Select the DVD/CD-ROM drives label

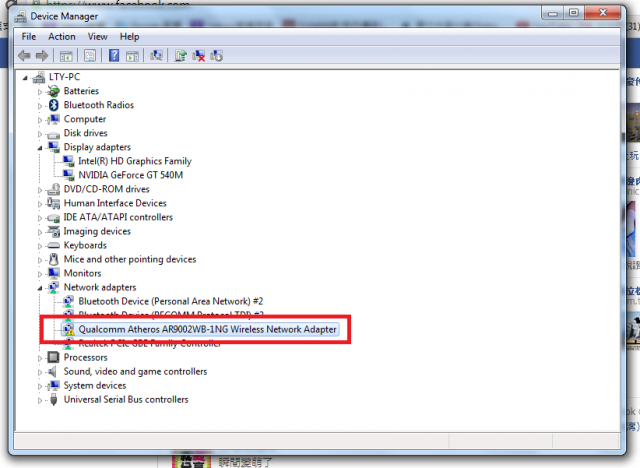click(x=107, y=189)
